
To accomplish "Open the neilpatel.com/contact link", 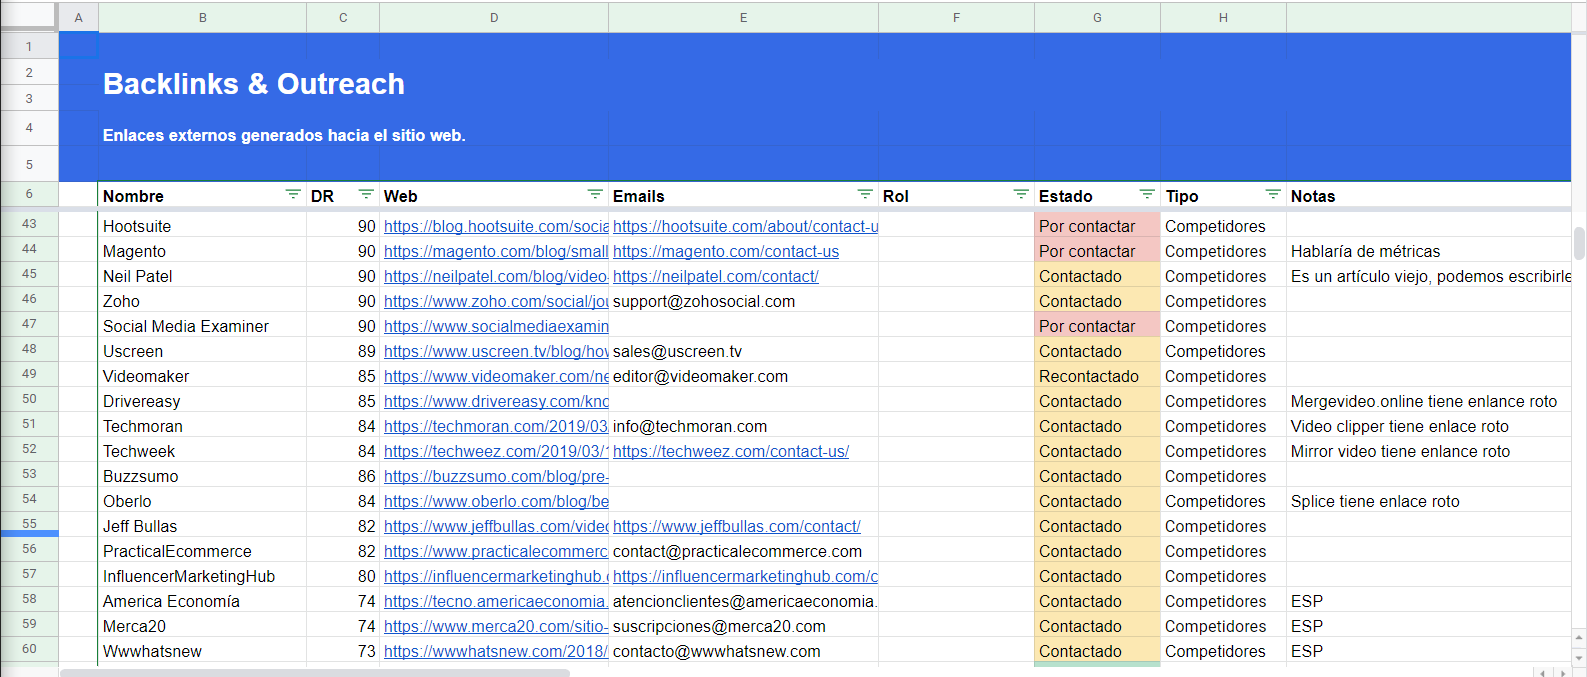I will pyautogui.click(x=716, y=277).
